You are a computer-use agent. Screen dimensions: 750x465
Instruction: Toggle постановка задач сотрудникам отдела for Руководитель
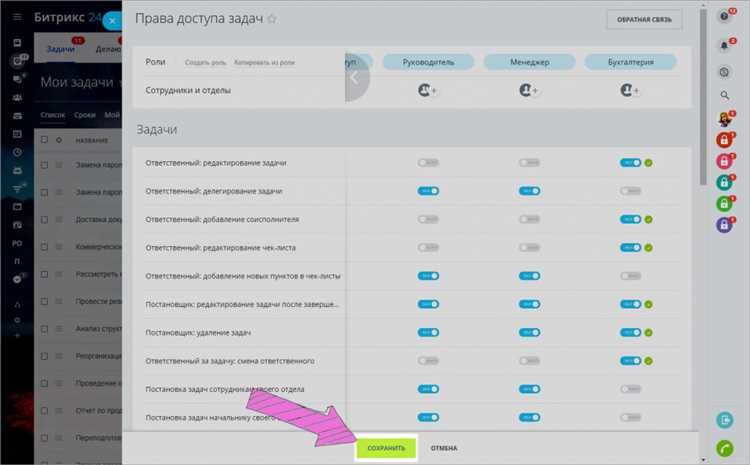click(428, 389)
